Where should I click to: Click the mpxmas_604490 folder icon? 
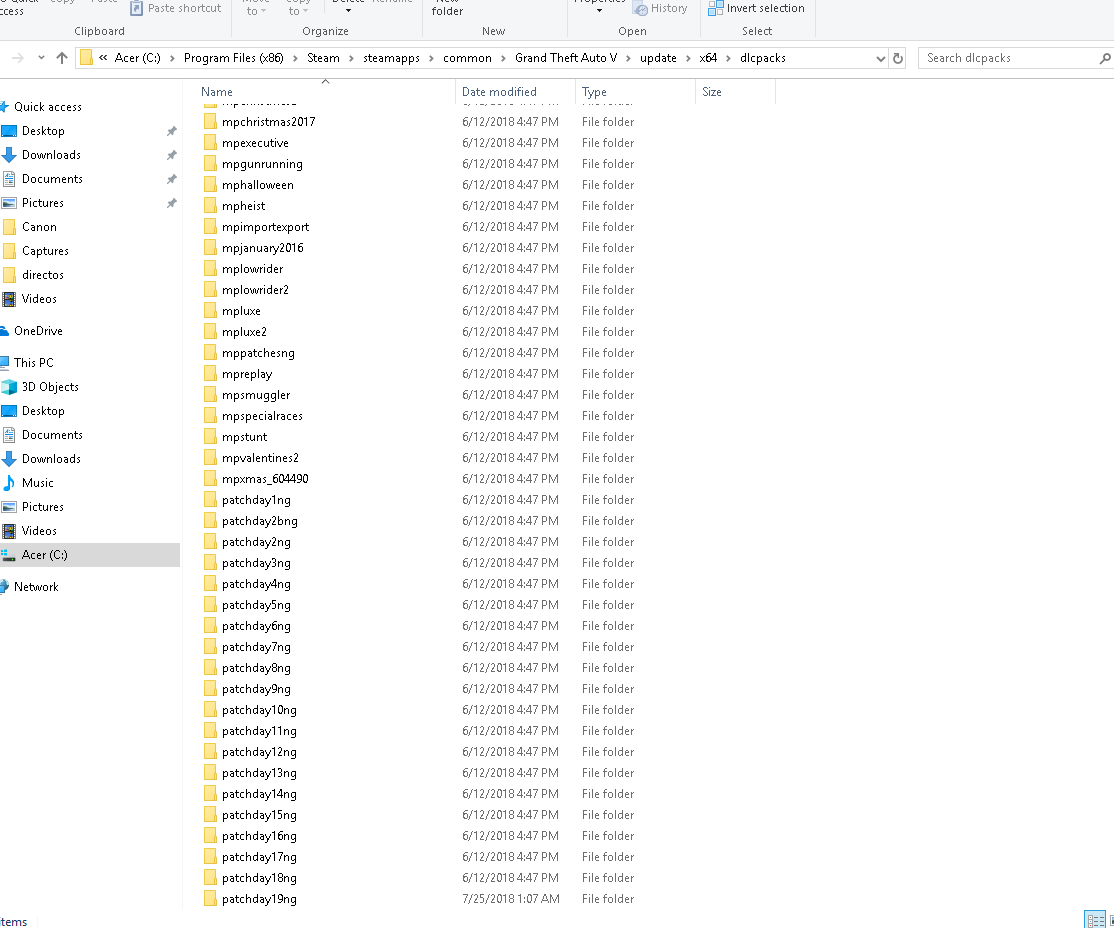(210, 478)
